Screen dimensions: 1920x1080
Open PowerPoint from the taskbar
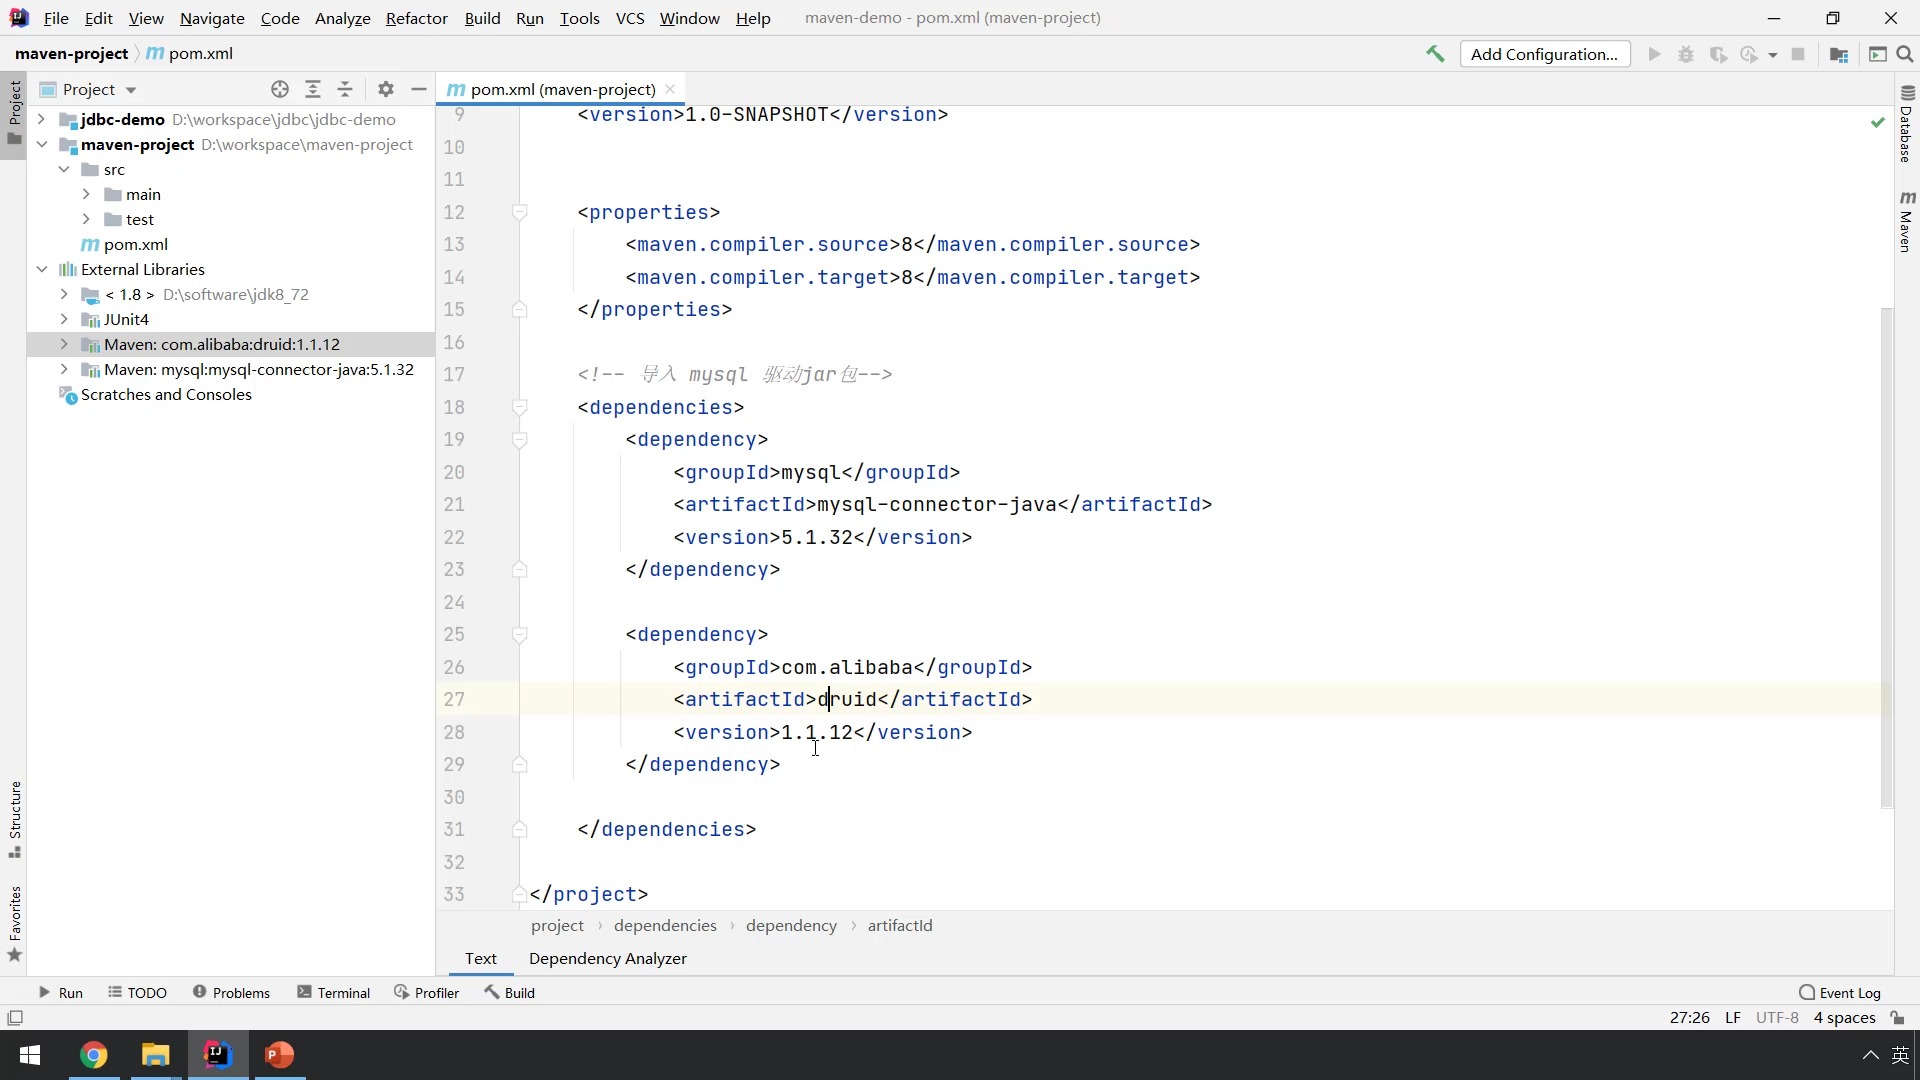[280, 1055]
